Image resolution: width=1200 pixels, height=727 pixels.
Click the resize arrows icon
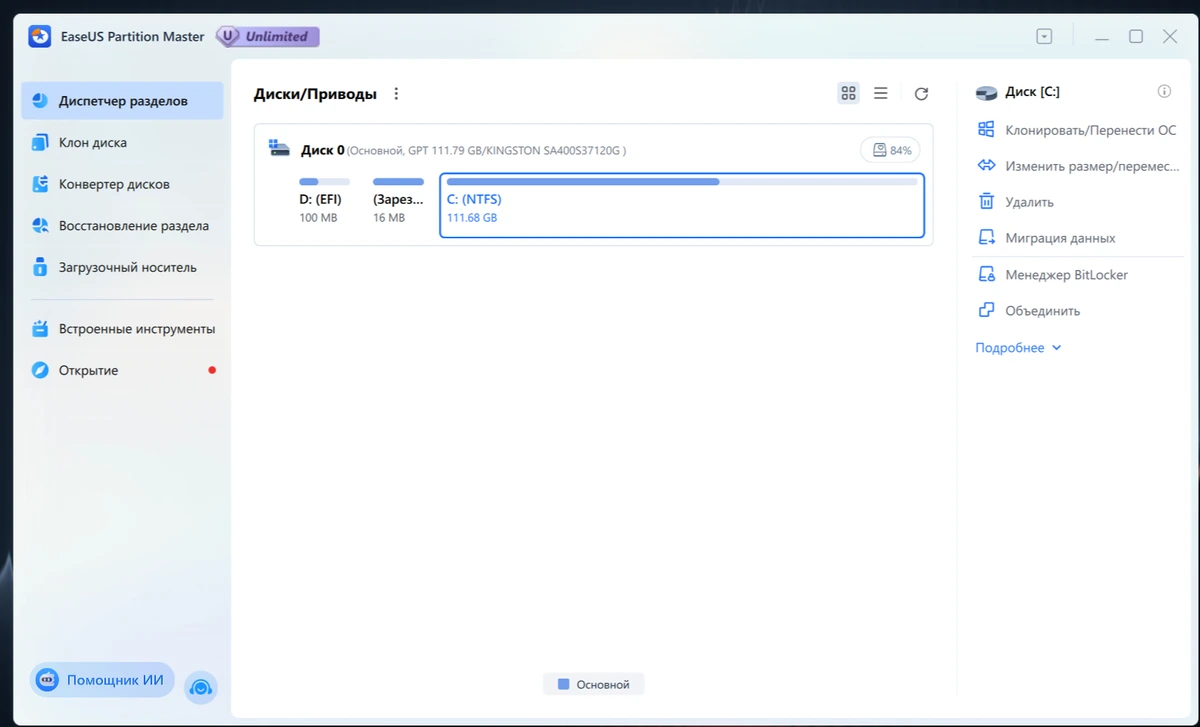[x=986, y=166]
